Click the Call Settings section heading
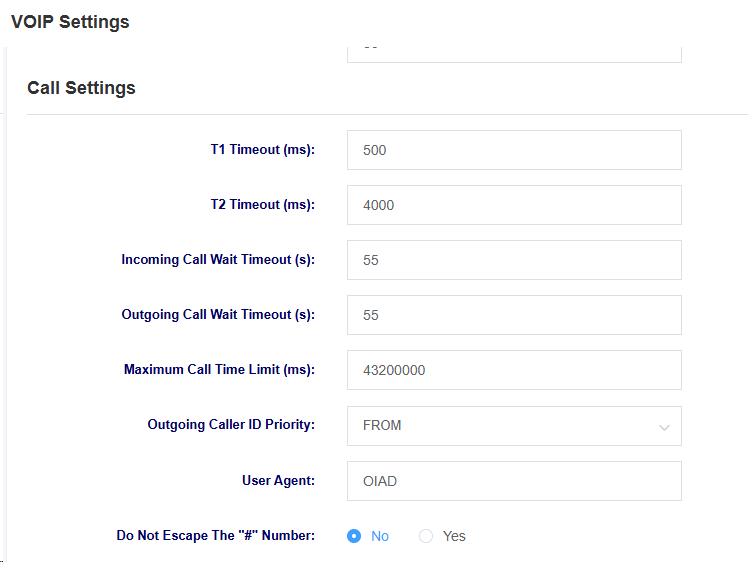This screenshot has width=748, height=562. pos(81,88)
